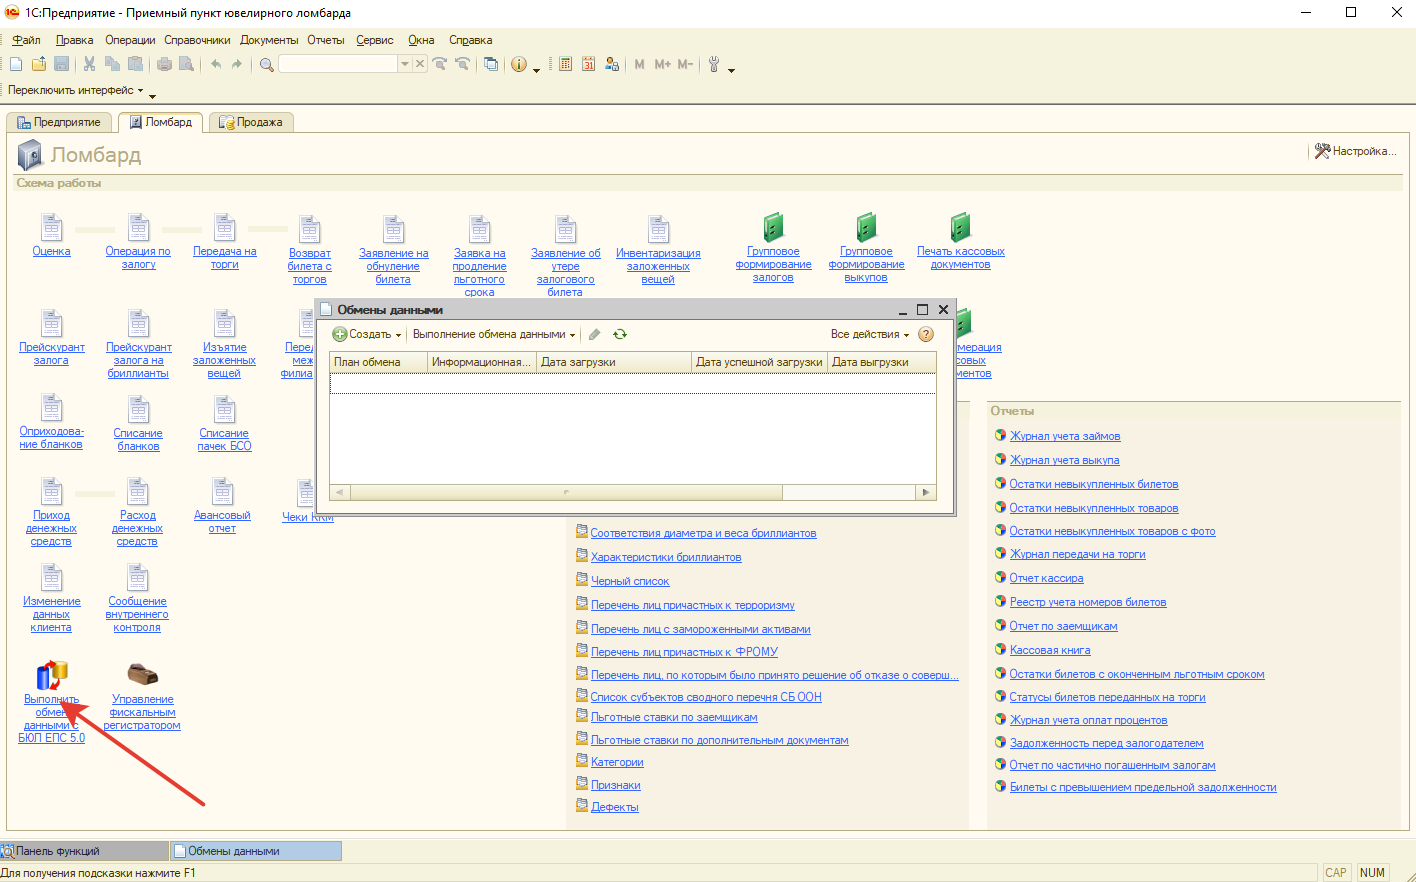Open Печать кассовых документов green book icon

(x=960, y=227)
